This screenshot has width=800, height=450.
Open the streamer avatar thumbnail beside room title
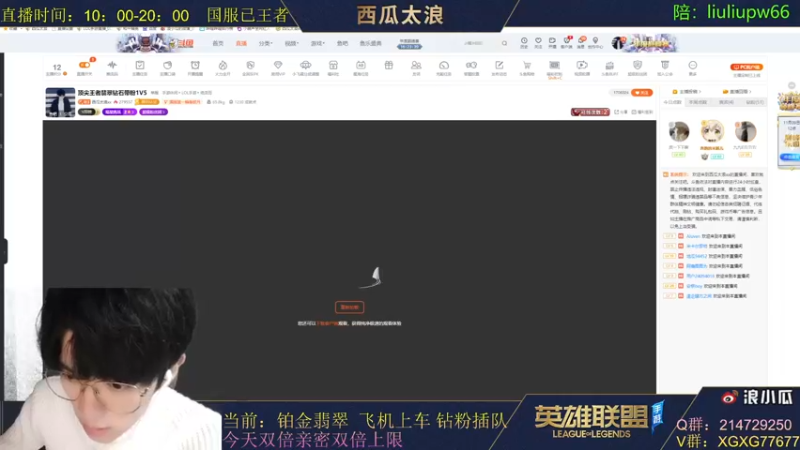60,102
